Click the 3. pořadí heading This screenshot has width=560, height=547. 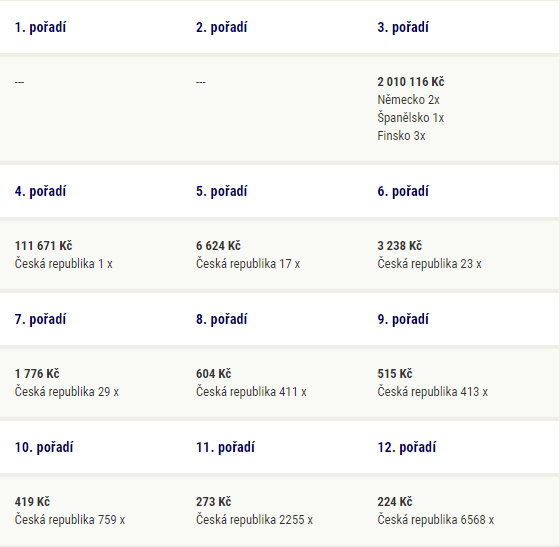tap(403, 27)
